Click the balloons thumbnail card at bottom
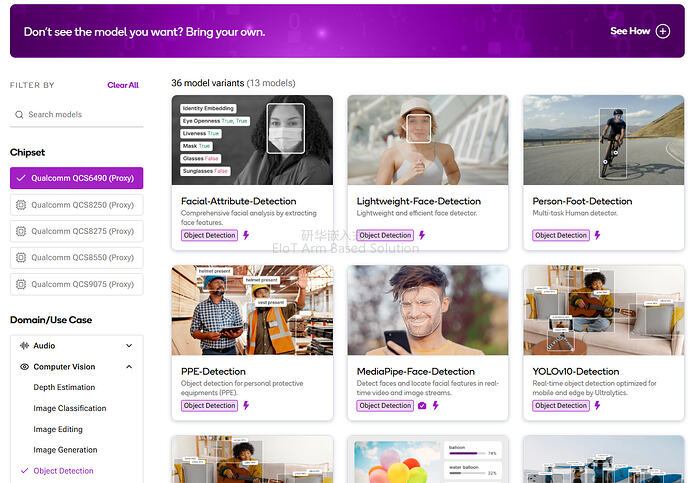 [x=428, y=460]
